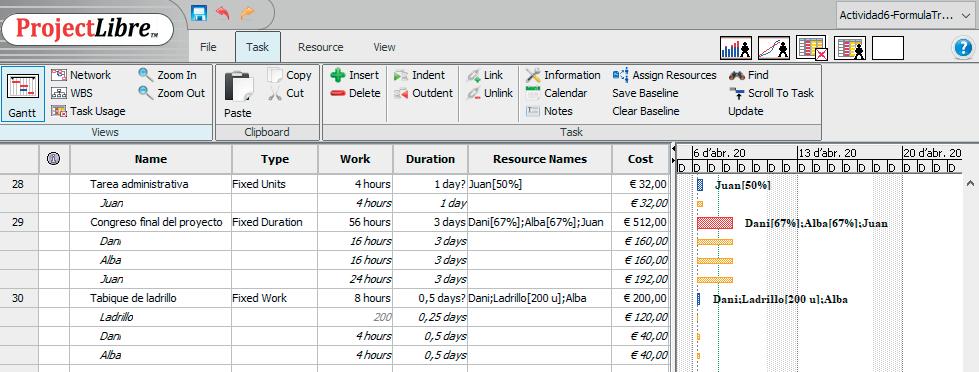The image size is (979, 372).
Task: Click the Name column header
Action: pyautogui.click(x=150, y=159)
